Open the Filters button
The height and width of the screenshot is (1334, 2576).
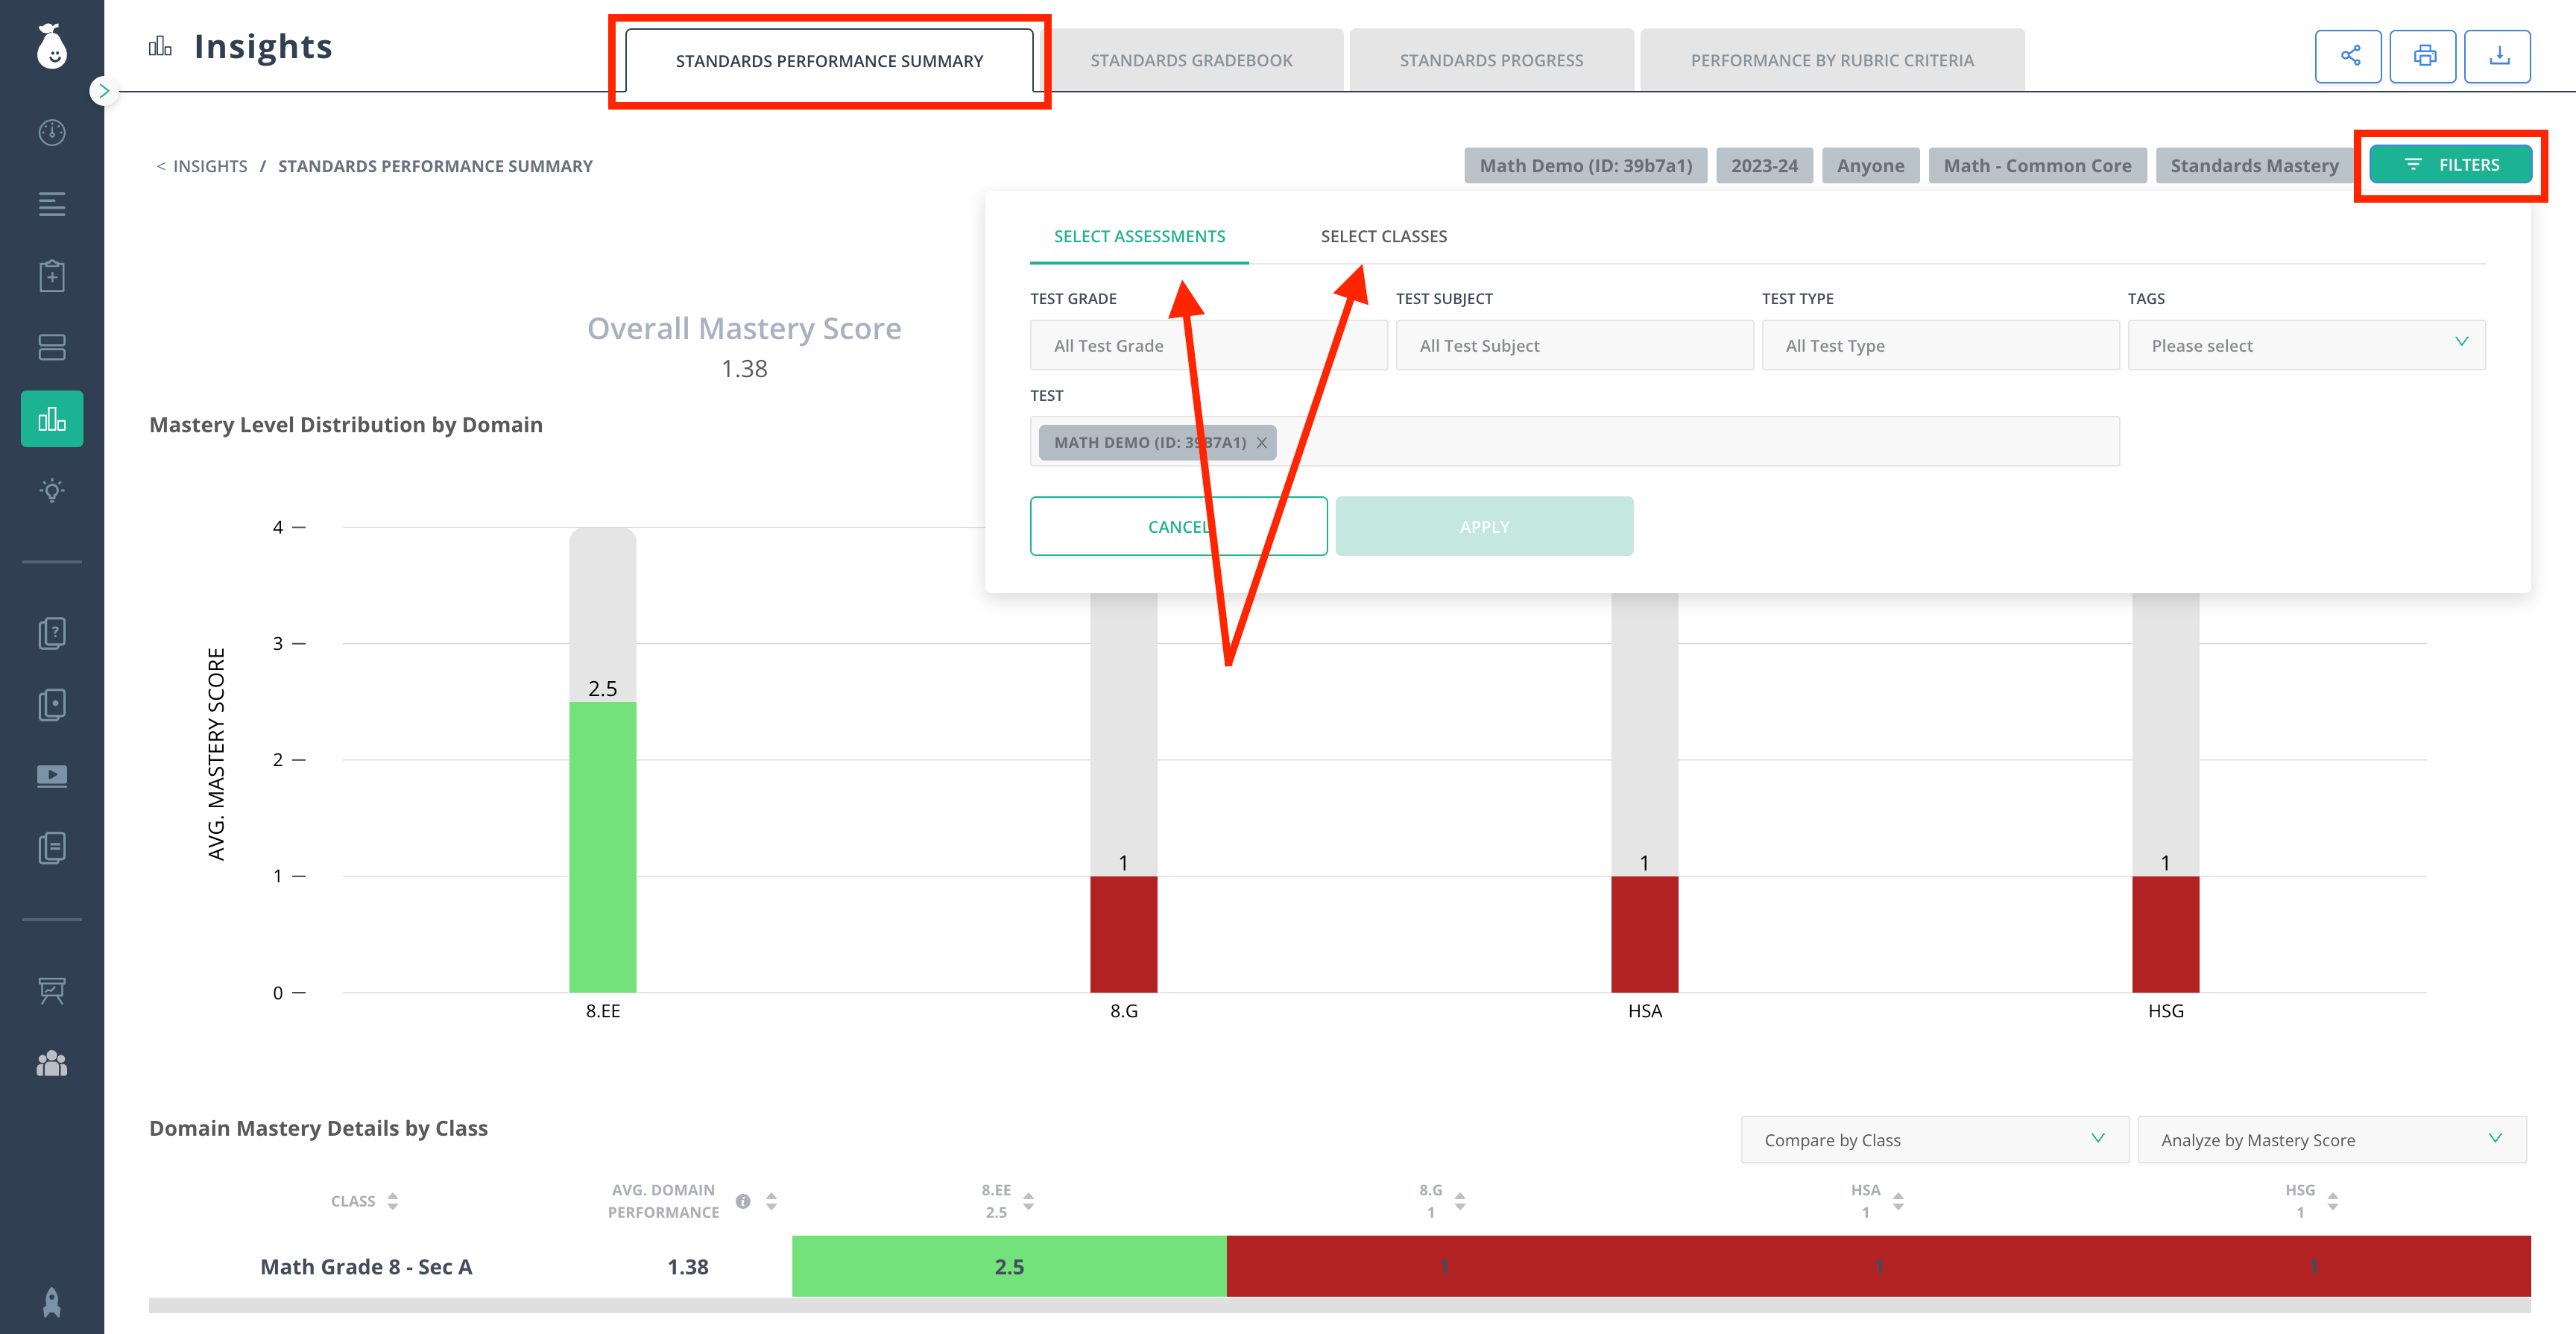[2451, 165]
